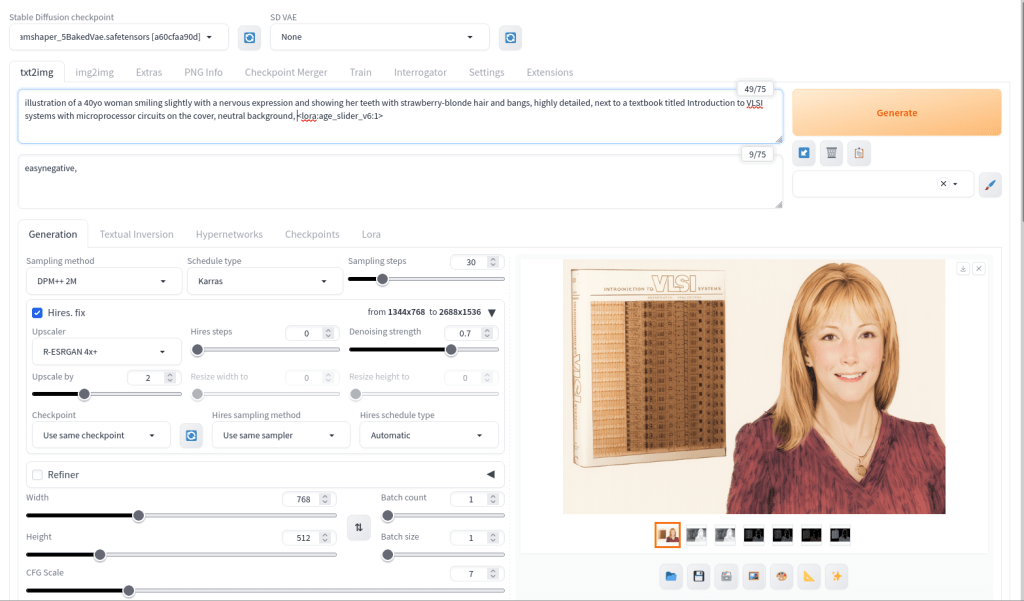Open the output folder icon

tap(672, 576)
